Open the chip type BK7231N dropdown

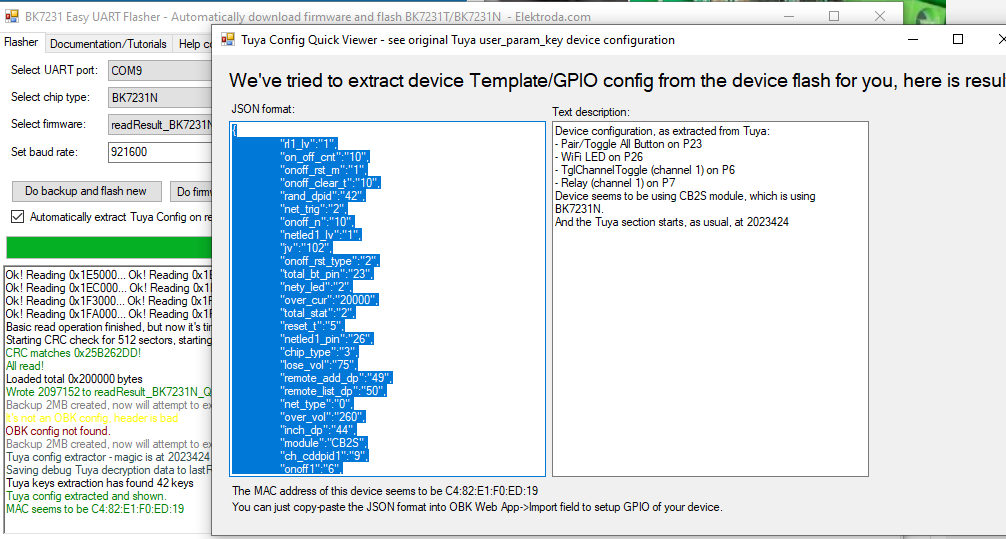[x=160, y=98]
